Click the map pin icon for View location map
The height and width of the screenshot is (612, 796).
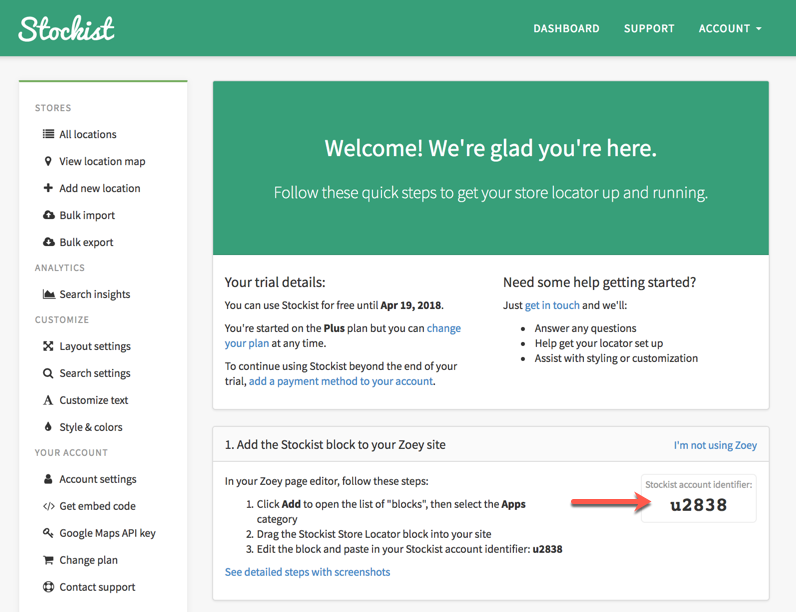point(48,161)
